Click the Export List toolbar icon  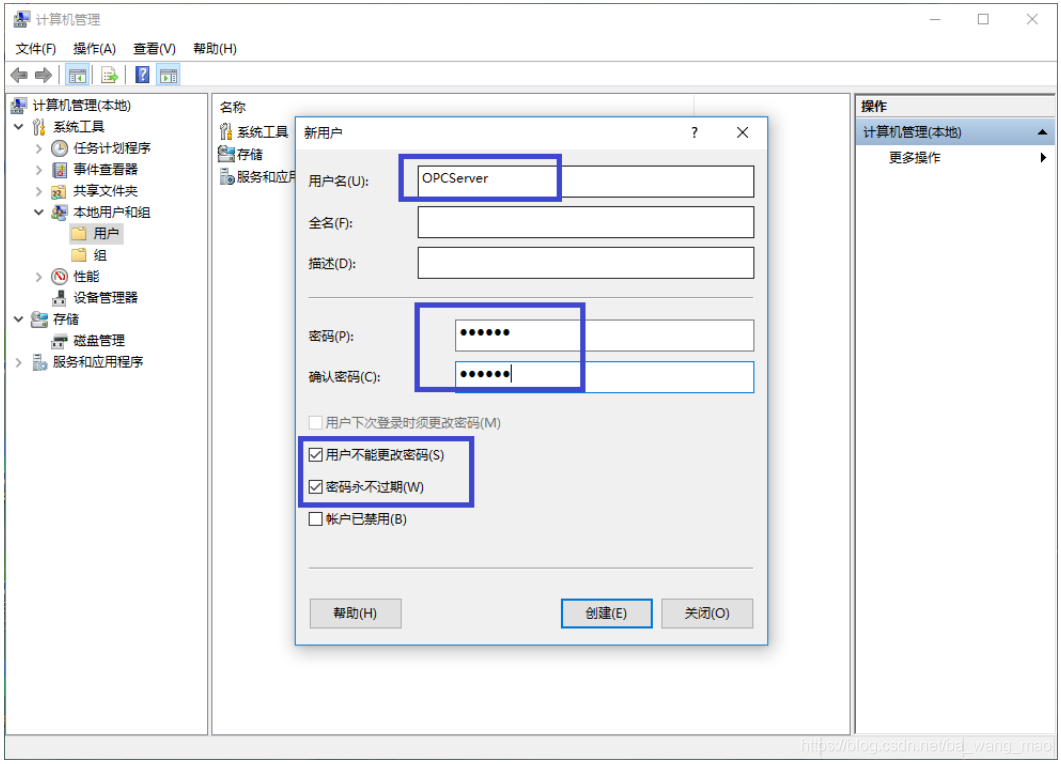(109, 75)
